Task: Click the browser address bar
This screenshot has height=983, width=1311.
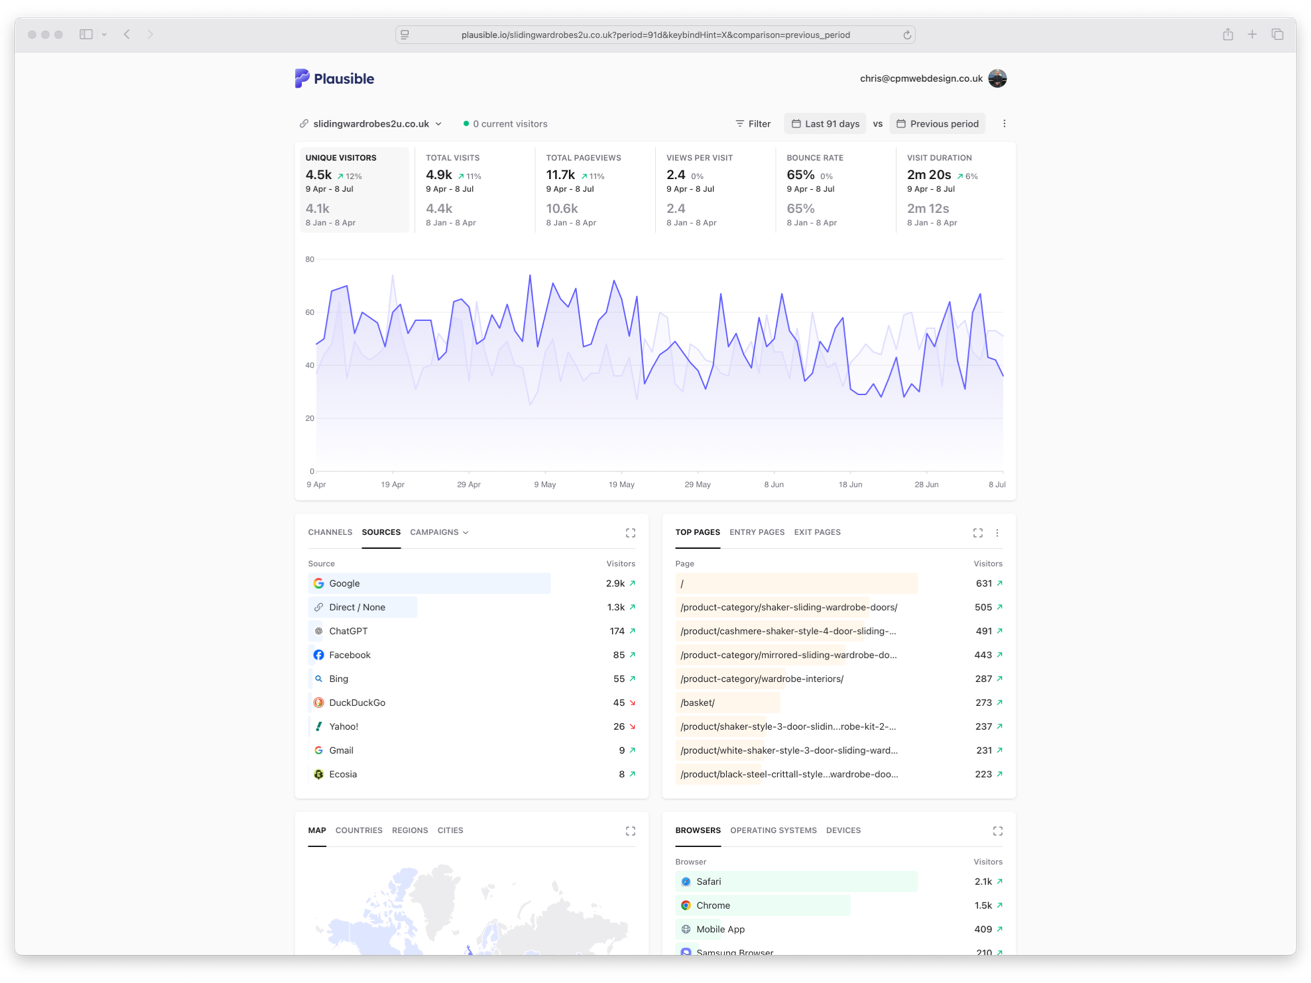Action: tap(655, 34)
